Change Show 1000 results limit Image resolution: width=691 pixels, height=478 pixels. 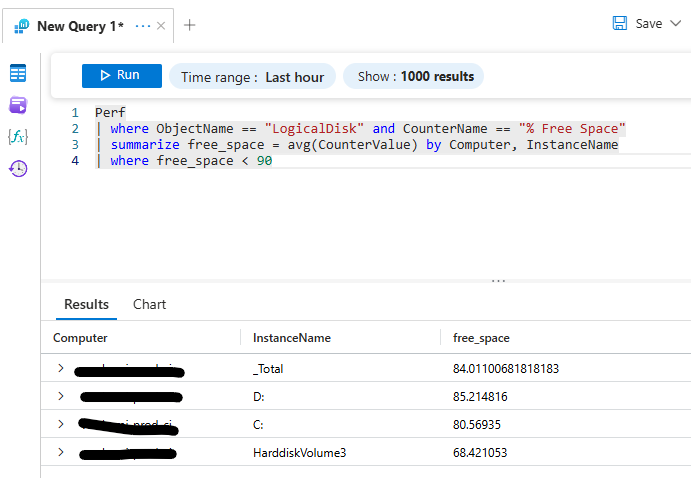click(413, 77)
